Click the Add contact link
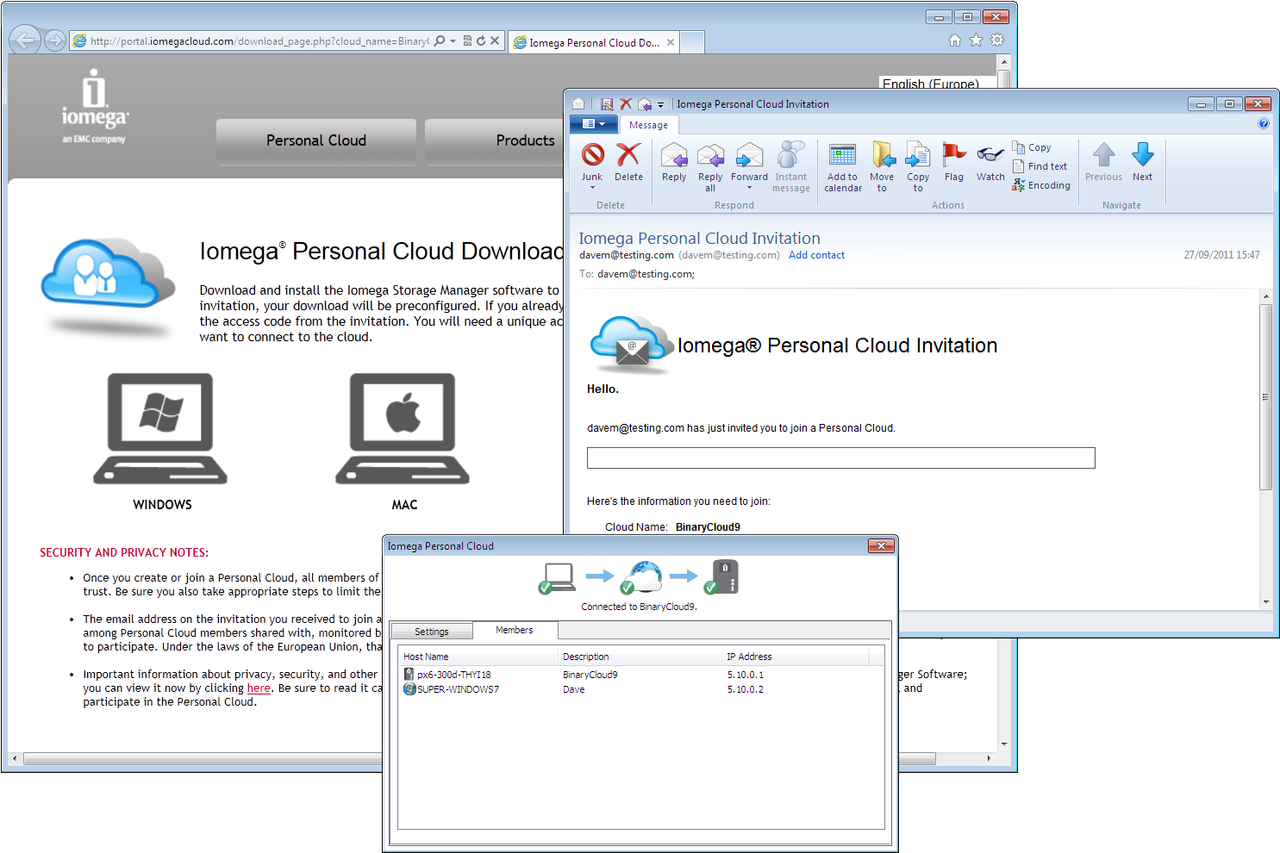 [817, 255]
